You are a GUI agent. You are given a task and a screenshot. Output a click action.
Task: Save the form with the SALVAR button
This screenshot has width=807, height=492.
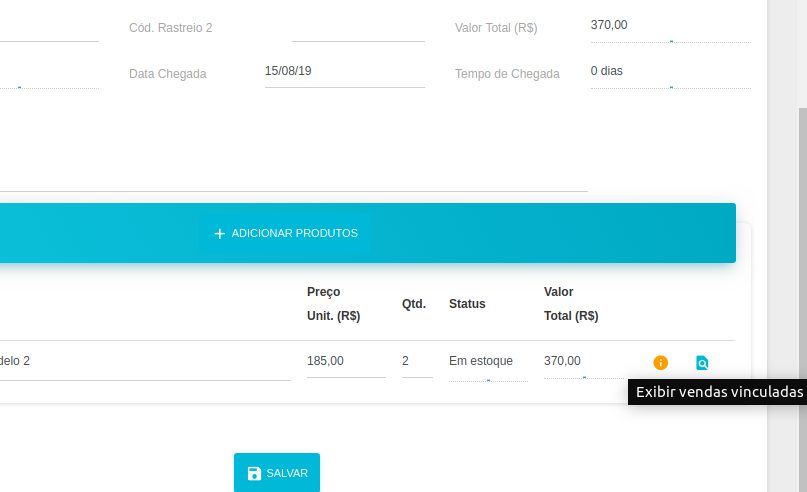tap(277, 472)
